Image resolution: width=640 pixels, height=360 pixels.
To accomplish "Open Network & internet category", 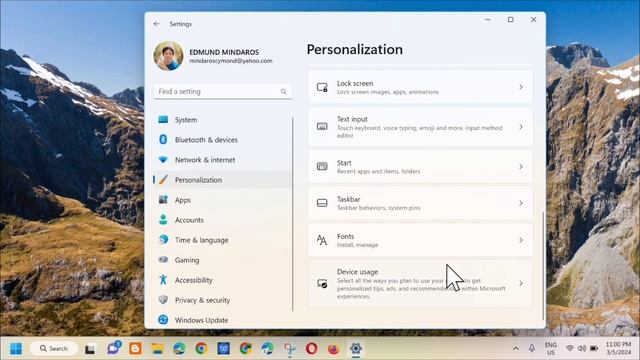I will pyautogui.click(x=223, y=160).
